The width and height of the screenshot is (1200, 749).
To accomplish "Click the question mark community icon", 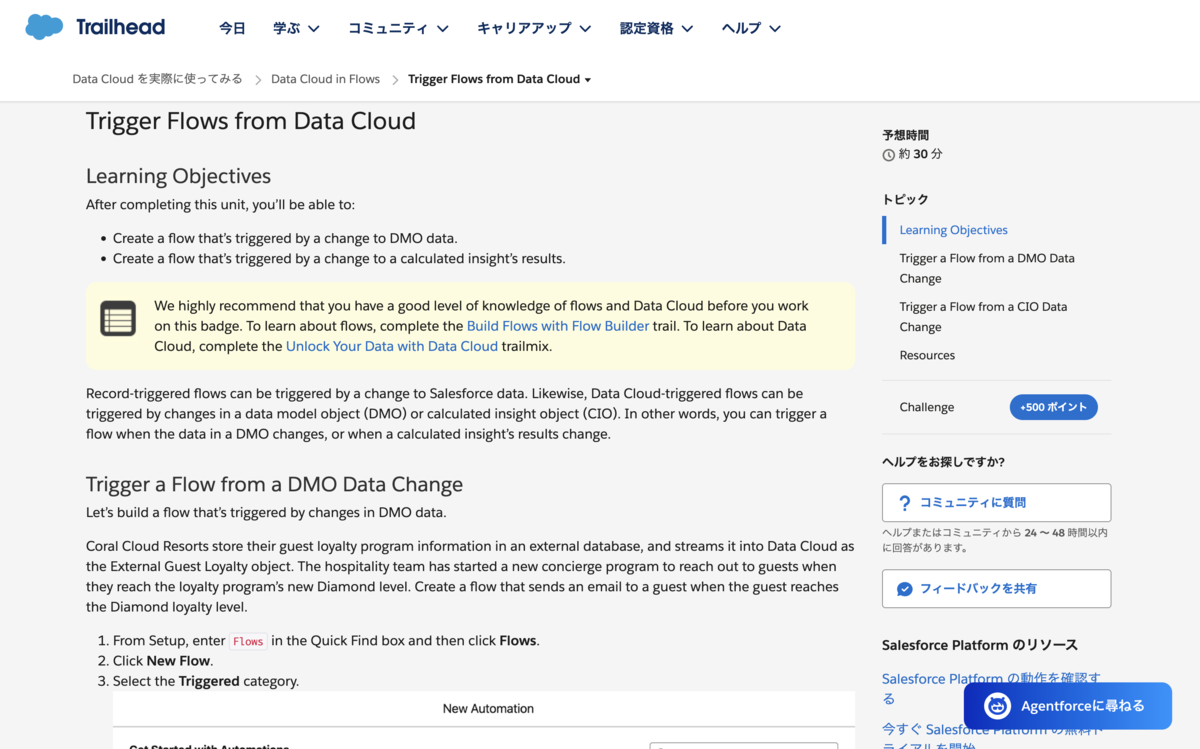I will tap(904, 503).
